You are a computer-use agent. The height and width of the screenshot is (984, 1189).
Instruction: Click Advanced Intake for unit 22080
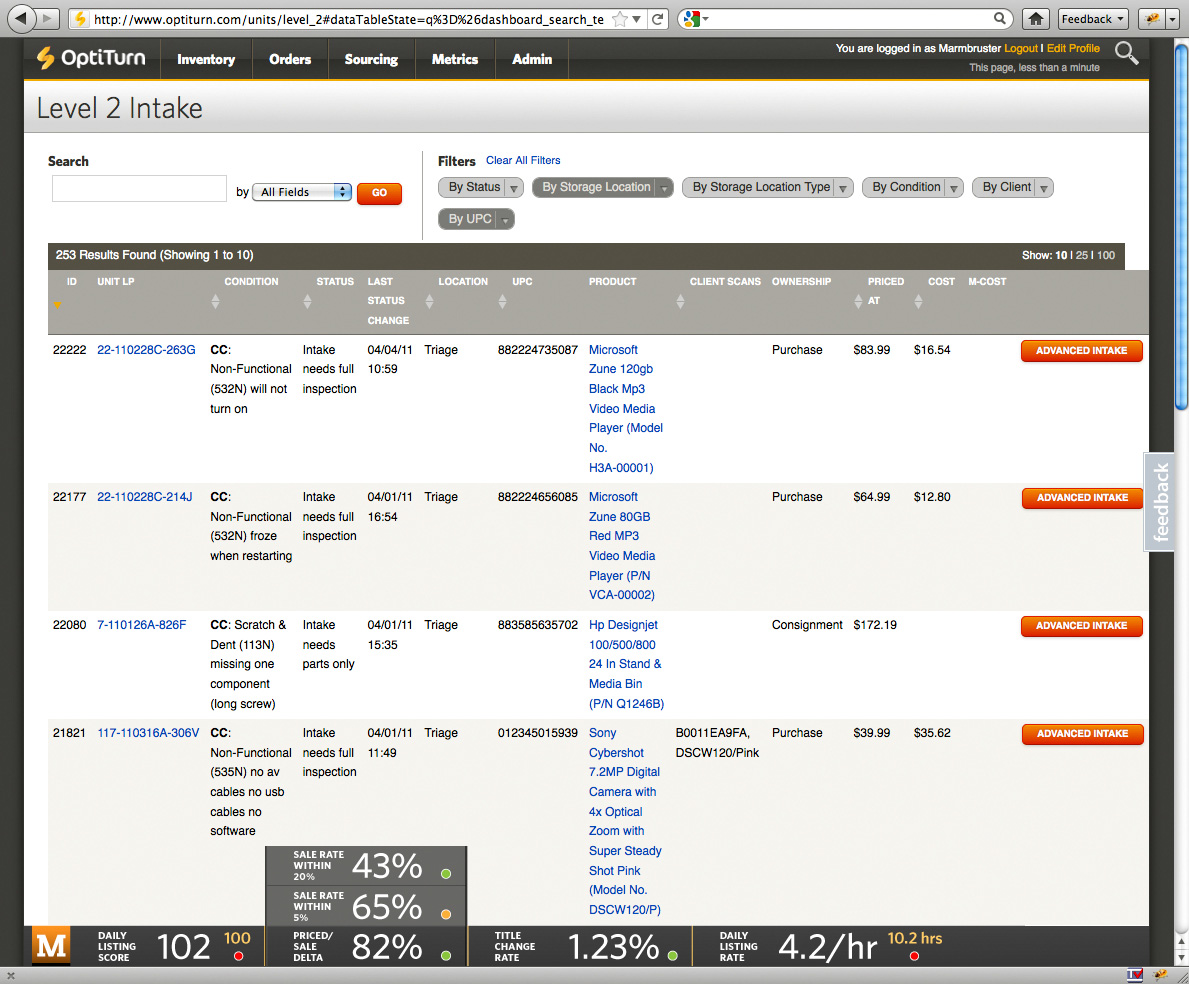tap(1081, 625)
